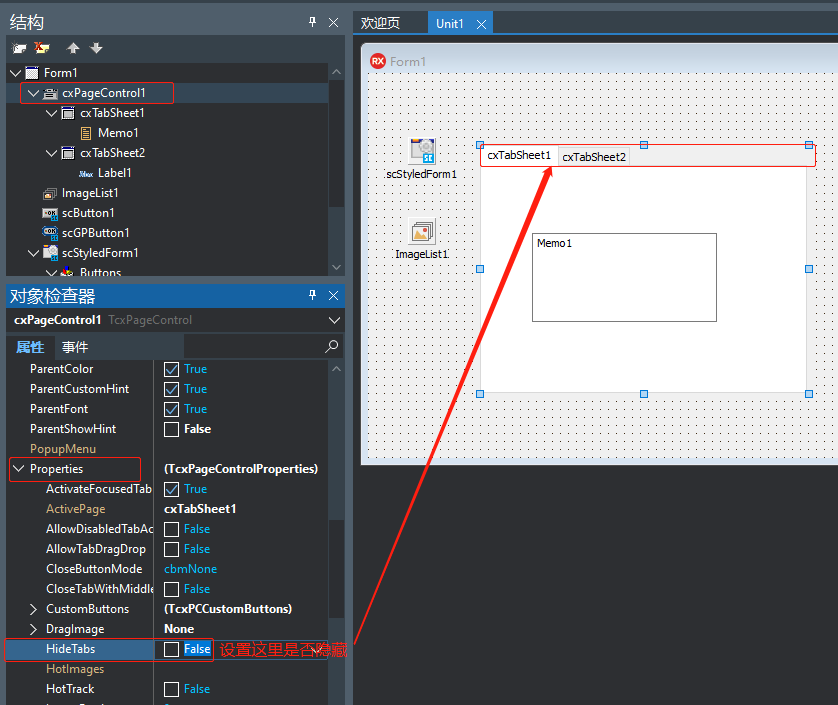Click the ActivePage value cxTabSheet1
The height and width of the screenshot is (705, 838).
200,509
